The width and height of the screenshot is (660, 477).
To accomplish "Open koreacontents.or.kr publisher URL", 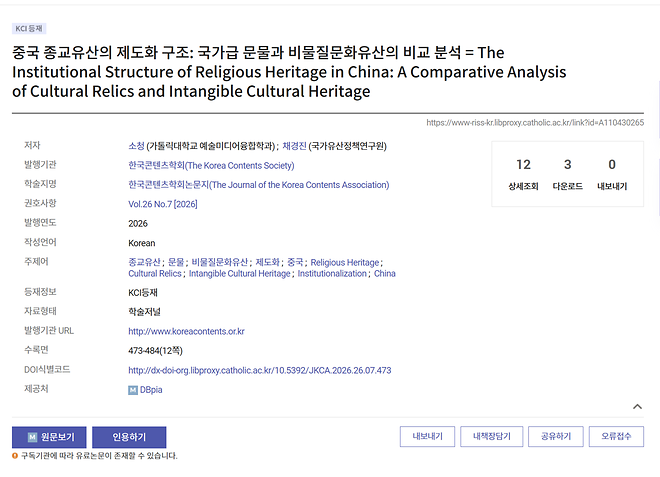I will [186, 331].
